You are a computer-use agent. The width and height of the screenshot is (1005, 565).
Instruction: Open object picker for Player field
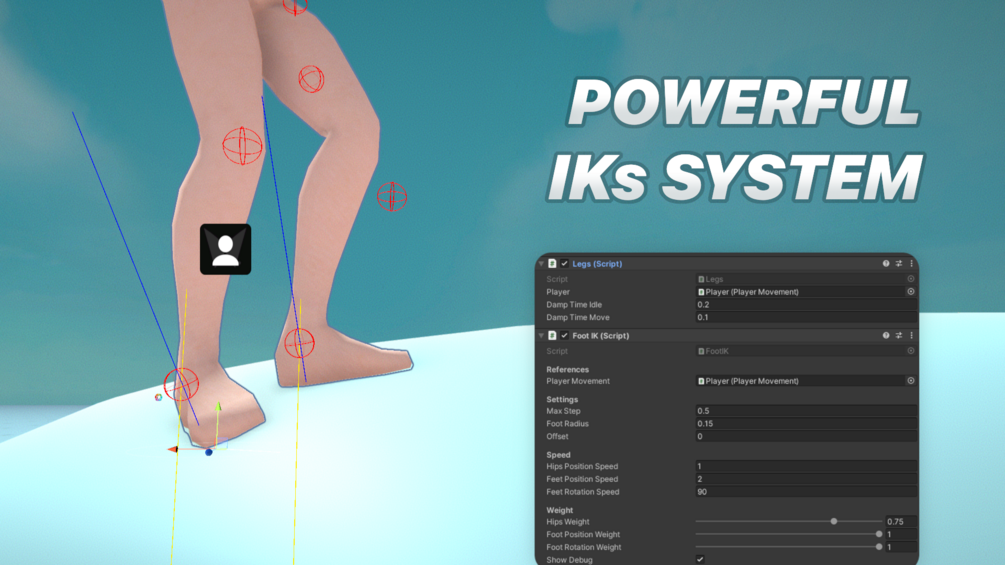[911, 292]
